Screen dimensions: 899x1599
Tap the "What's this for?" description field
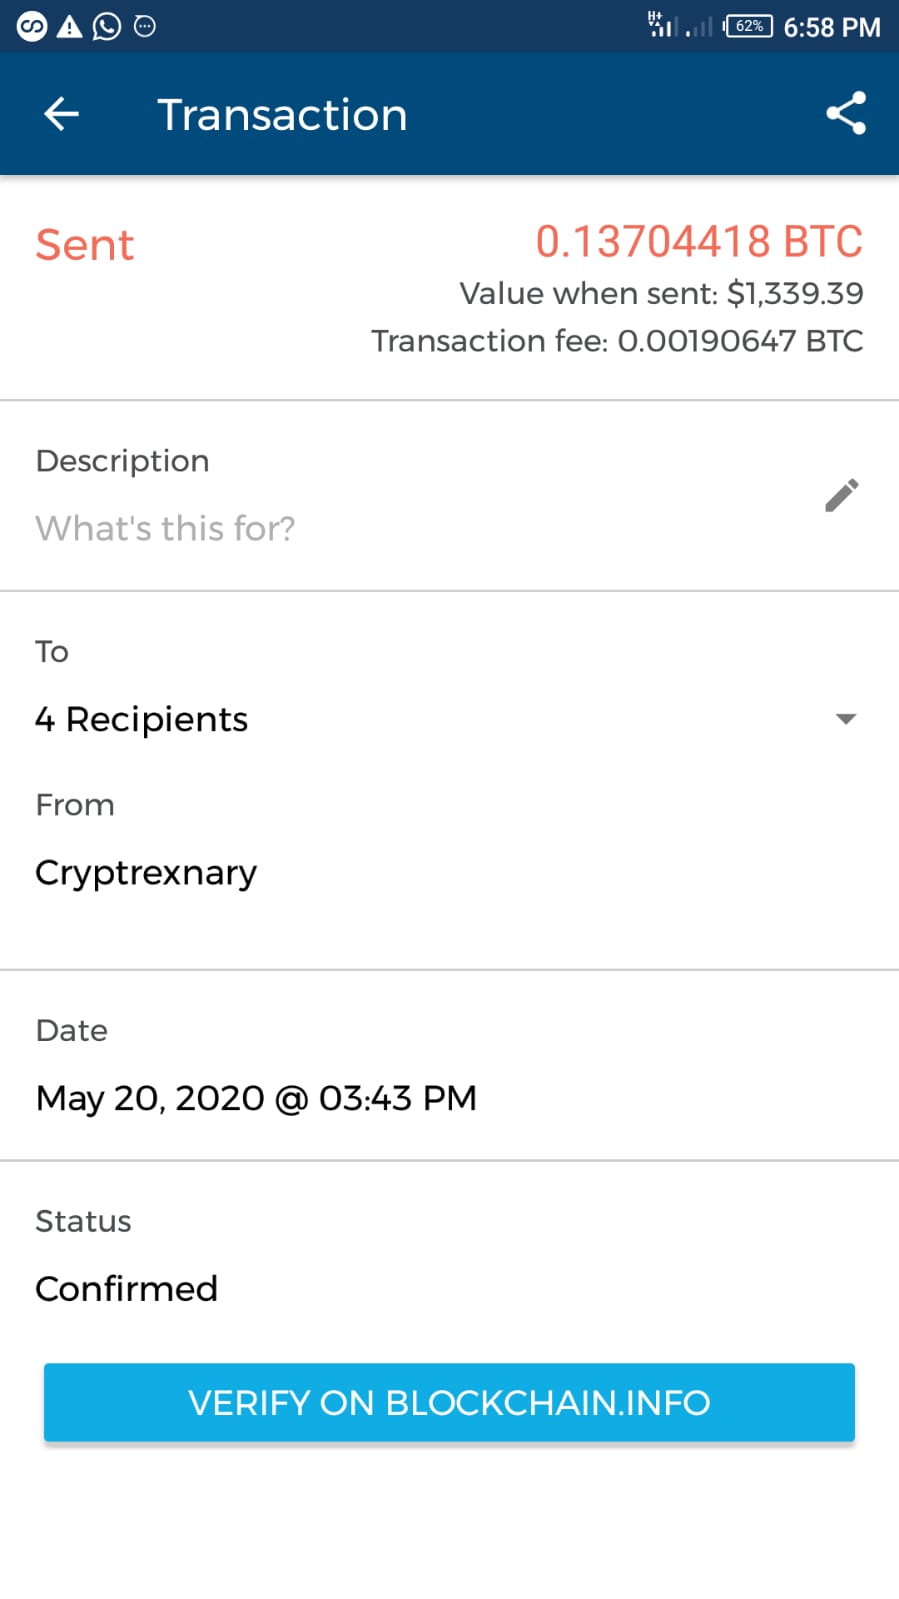click(x=165, y=528)
